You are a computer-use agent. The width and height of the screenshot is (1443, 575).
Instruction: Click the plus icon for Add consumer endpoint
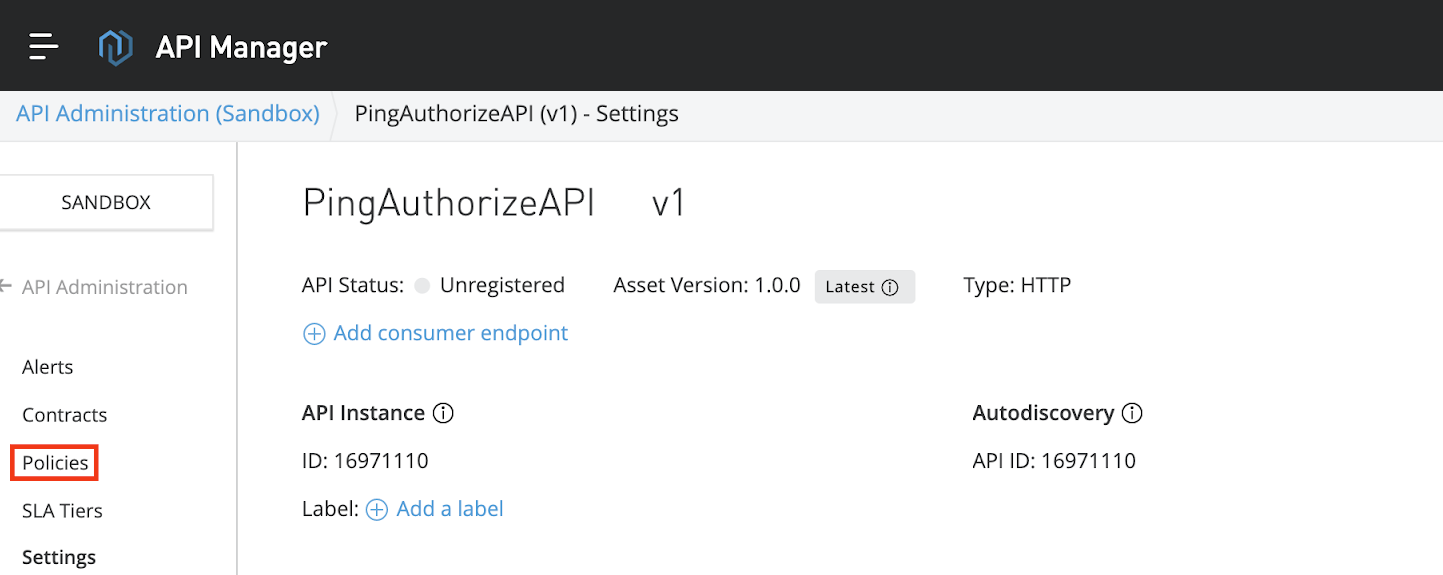tap(314, 334)
